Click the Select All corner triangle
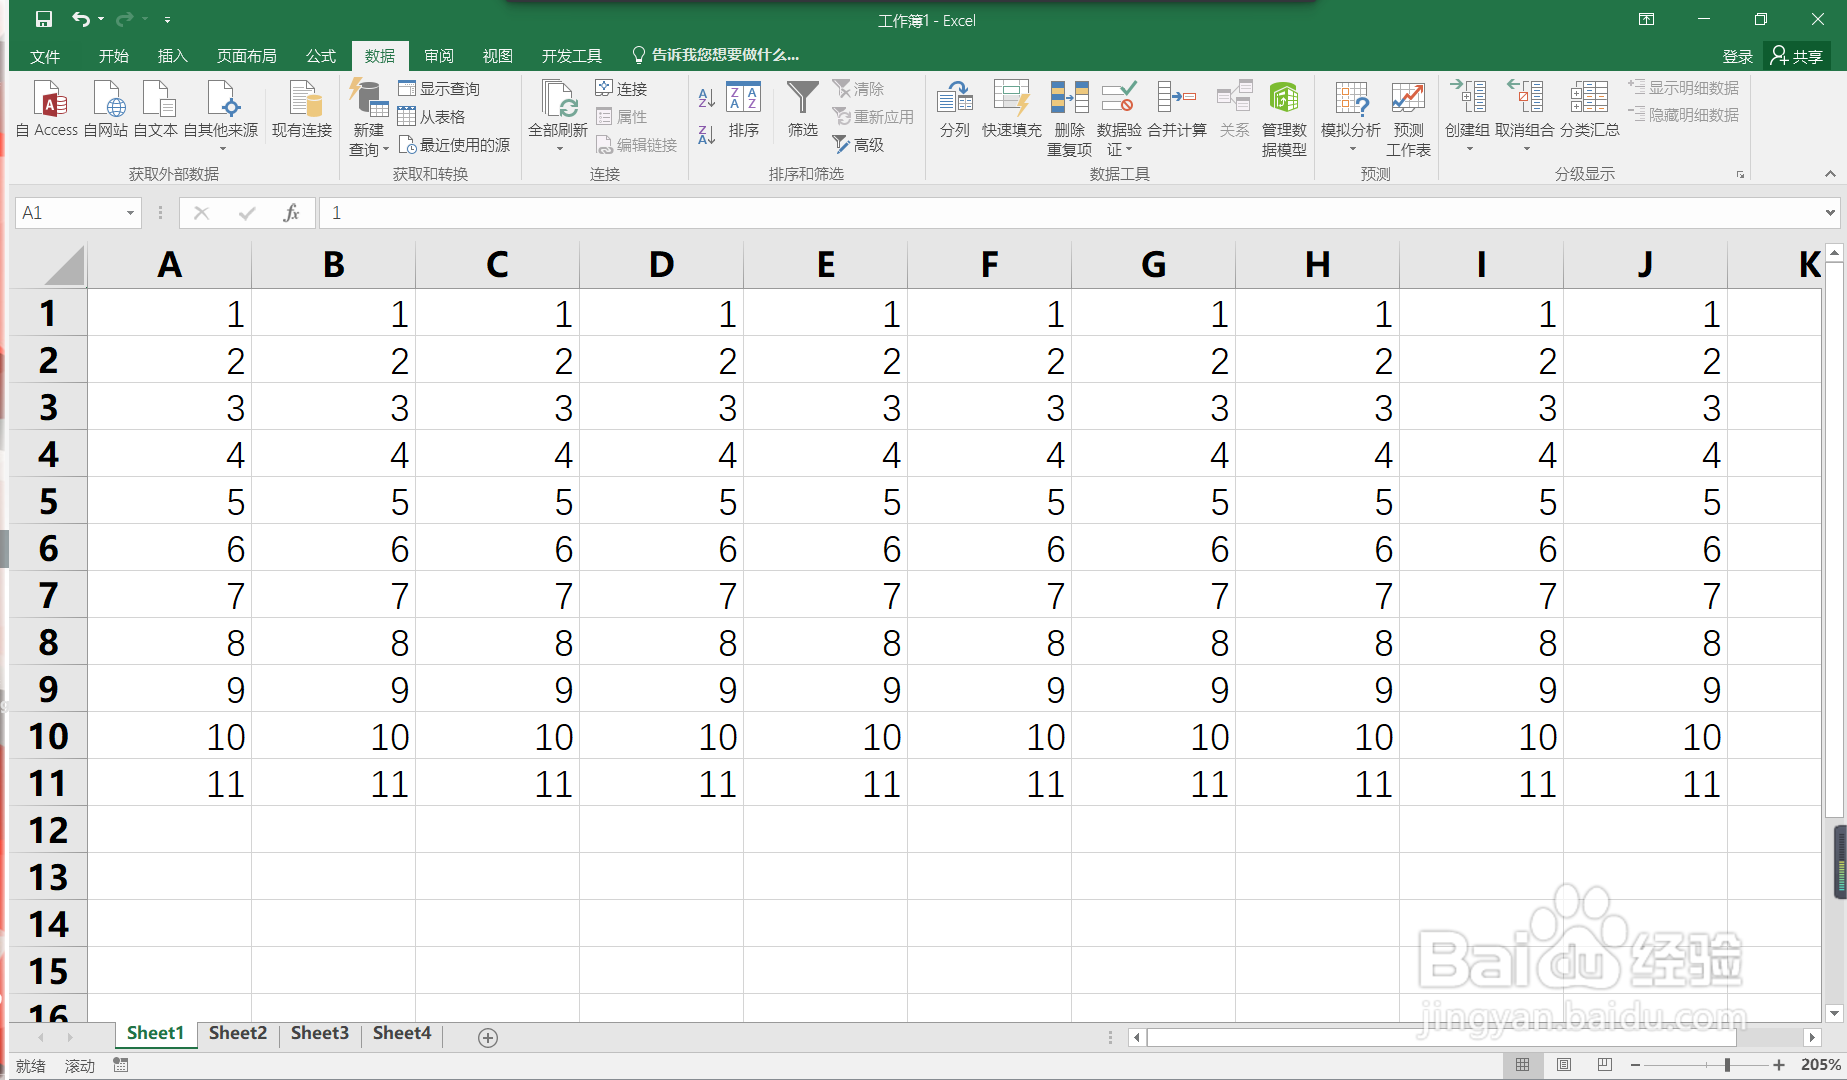The height and width of the screenshot is (1080, 1847). pyautogui.click(x=62, y=266)
